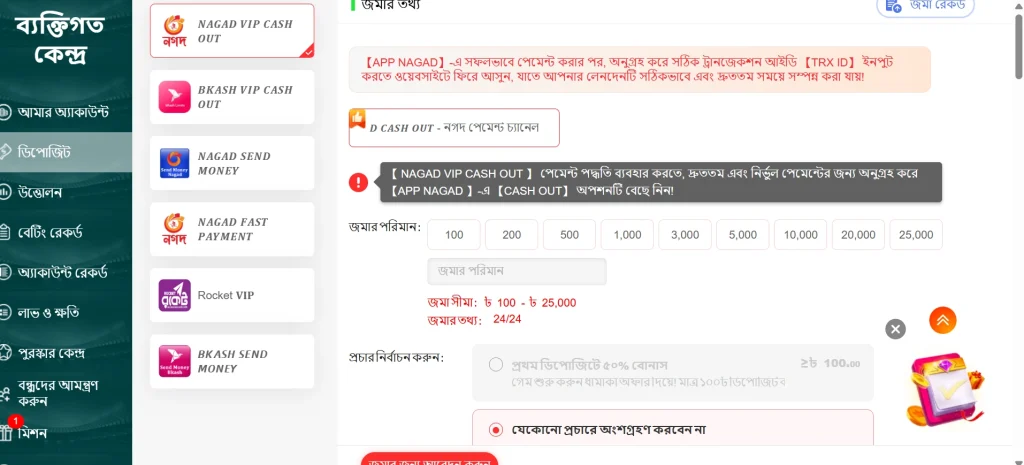Click the icon beside আমার অ্যাকাউন্ট

point(5,112)
